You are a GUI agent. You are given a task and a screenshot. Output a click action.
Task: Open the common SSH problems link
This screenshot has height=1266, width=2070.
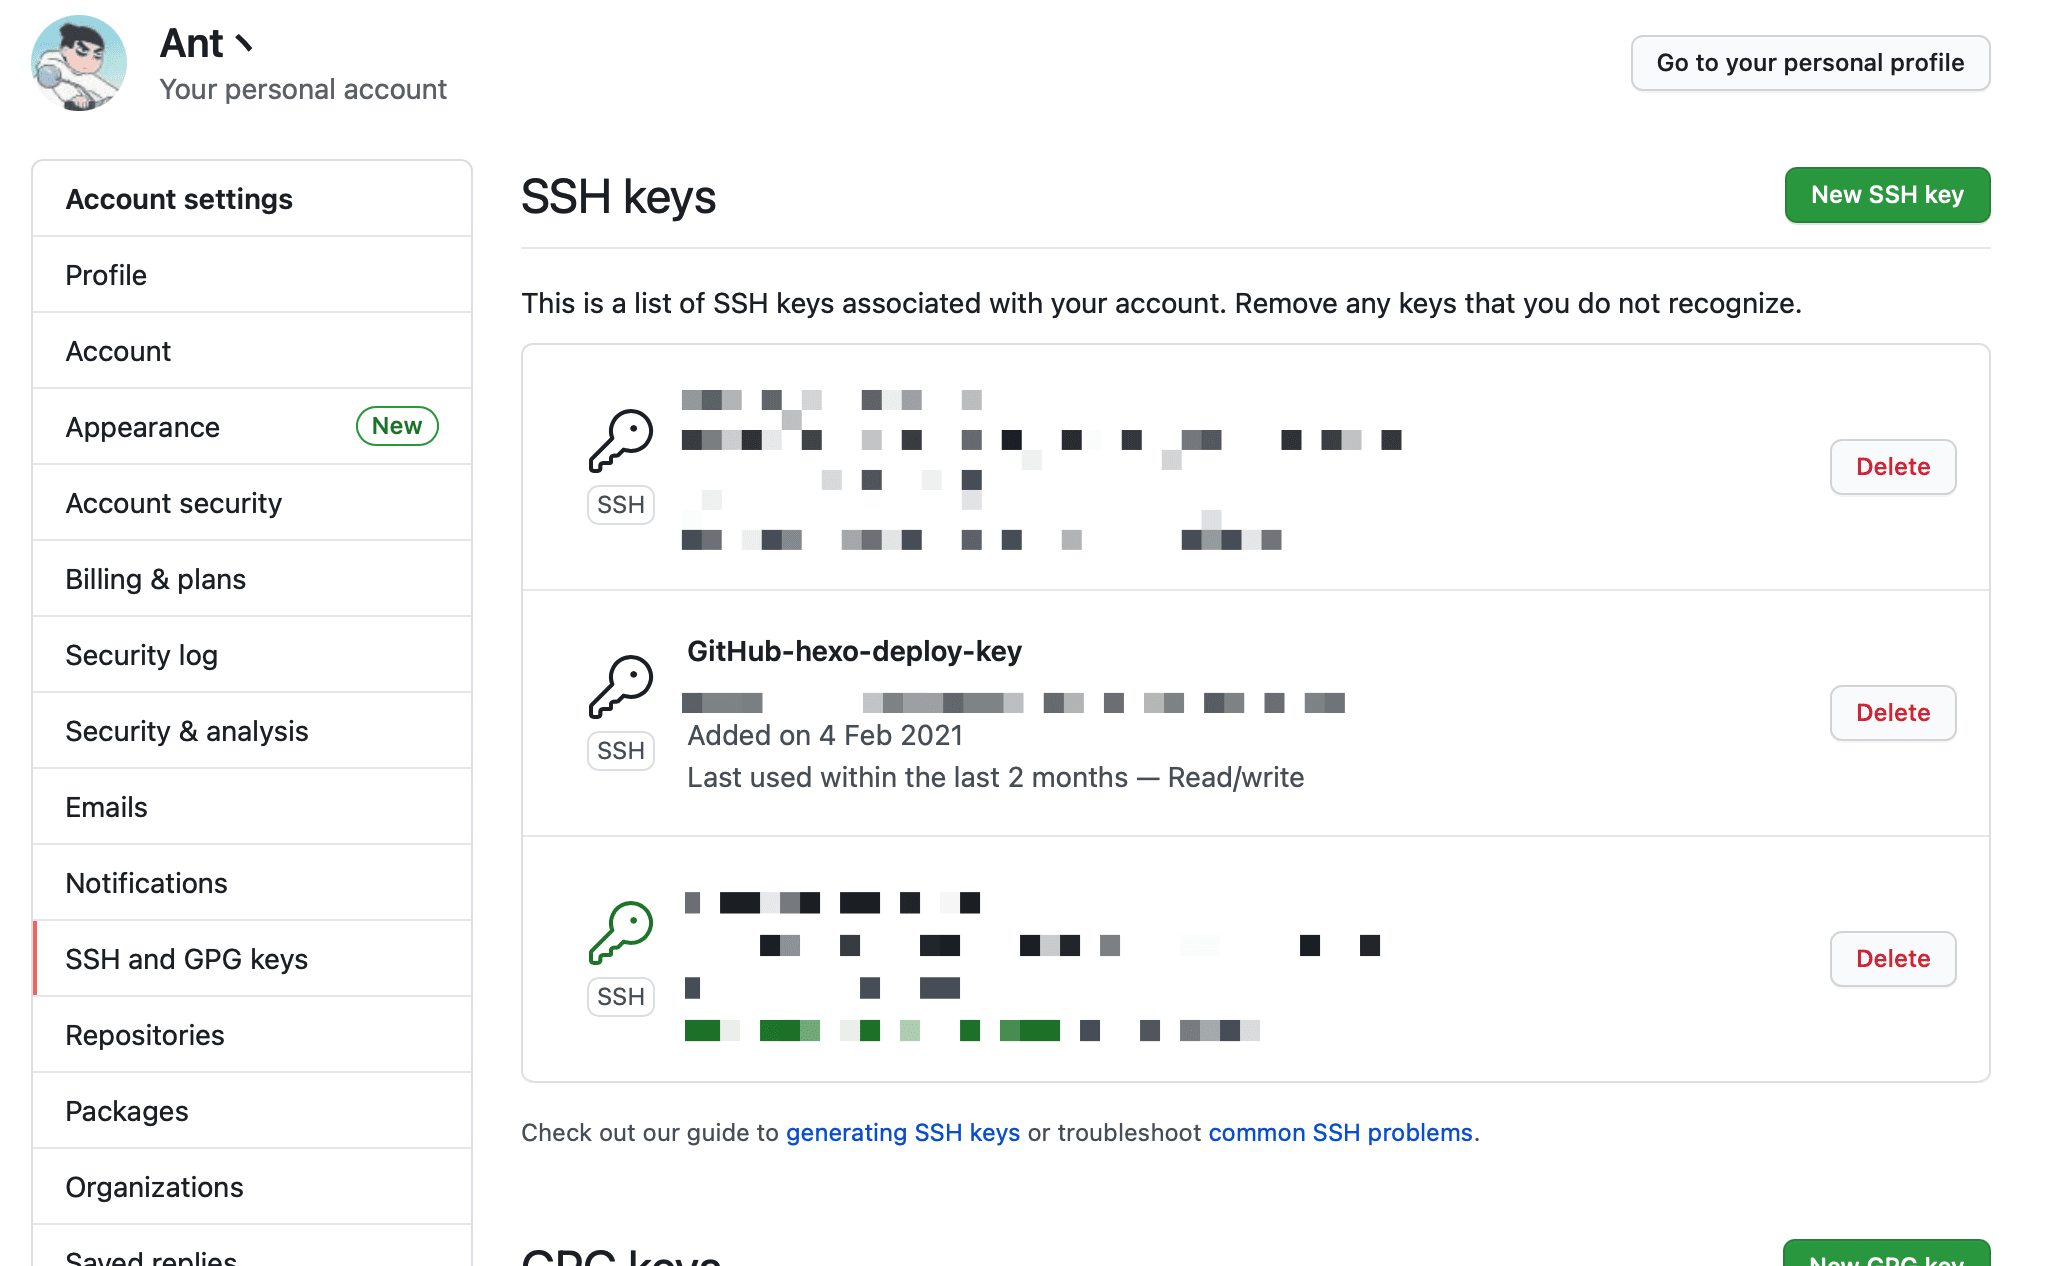tap(1340, 1133)
